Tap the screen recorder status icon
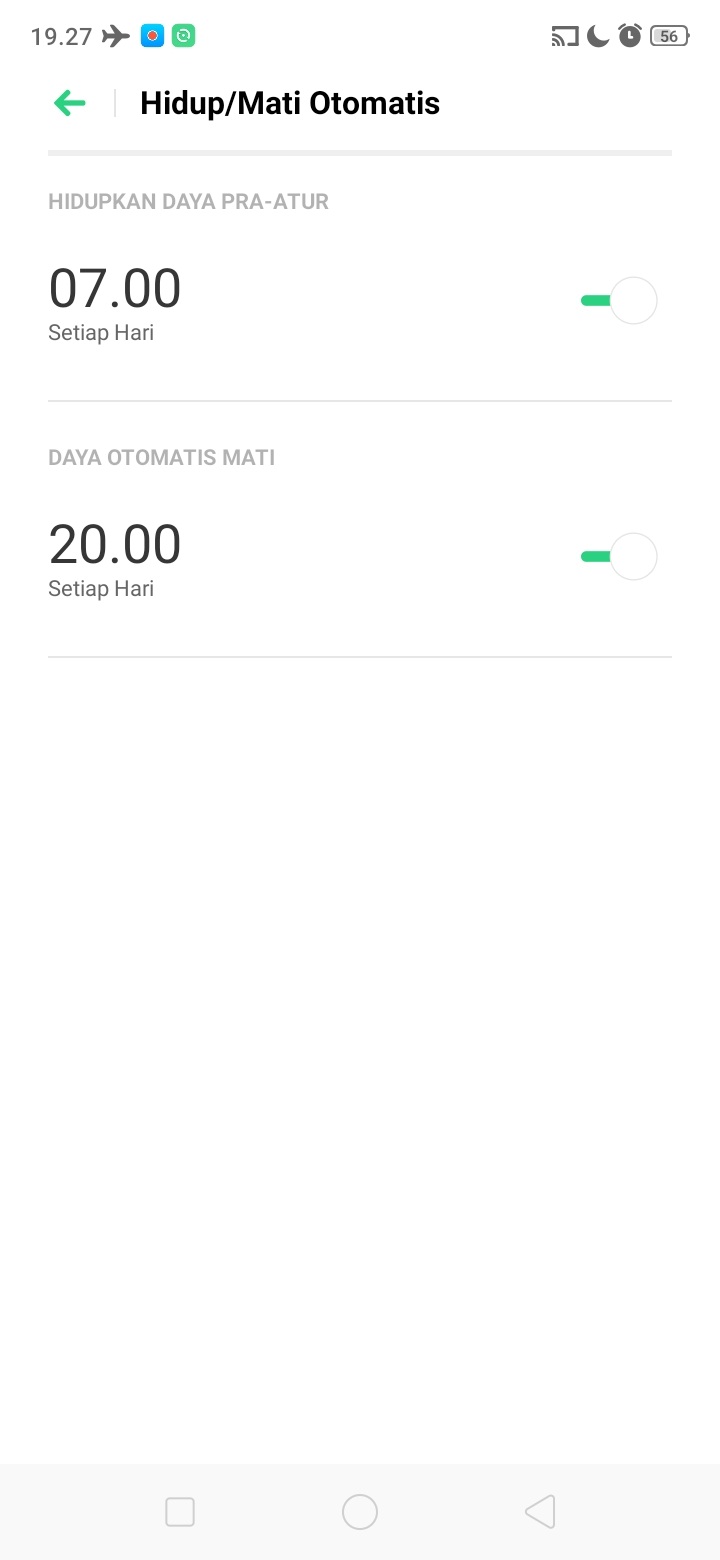Viewport: 720px width, 1560px height. coord(152,37)
